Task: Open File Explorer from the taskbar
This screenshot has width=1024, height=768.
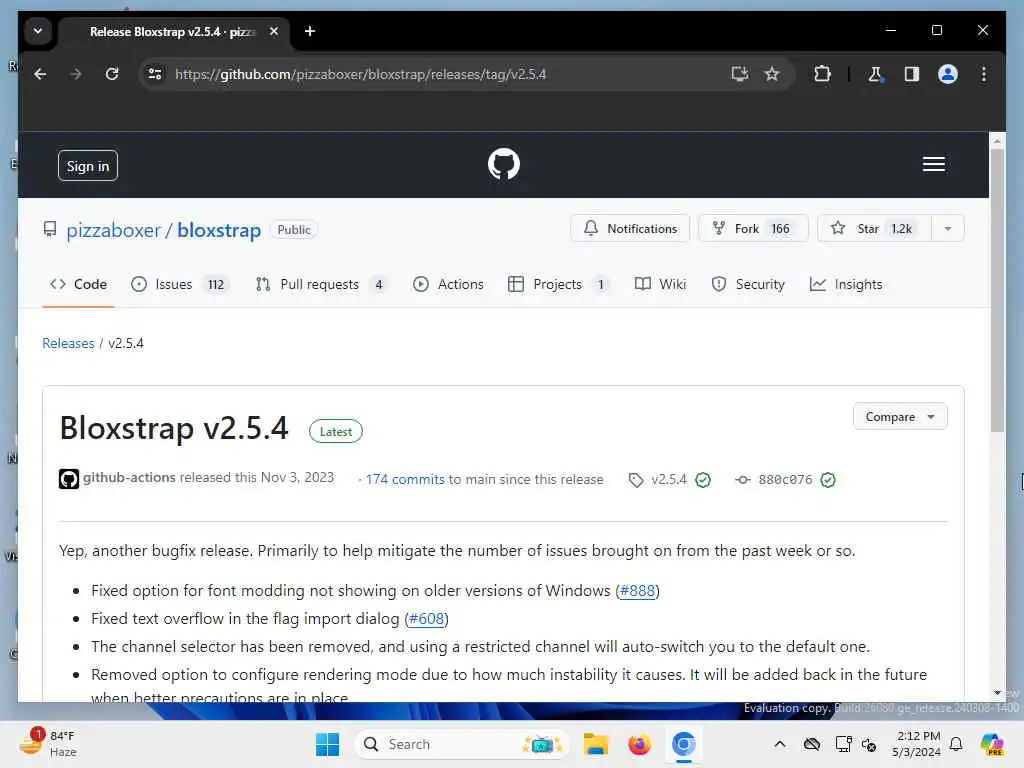Action: pos(596,744)
